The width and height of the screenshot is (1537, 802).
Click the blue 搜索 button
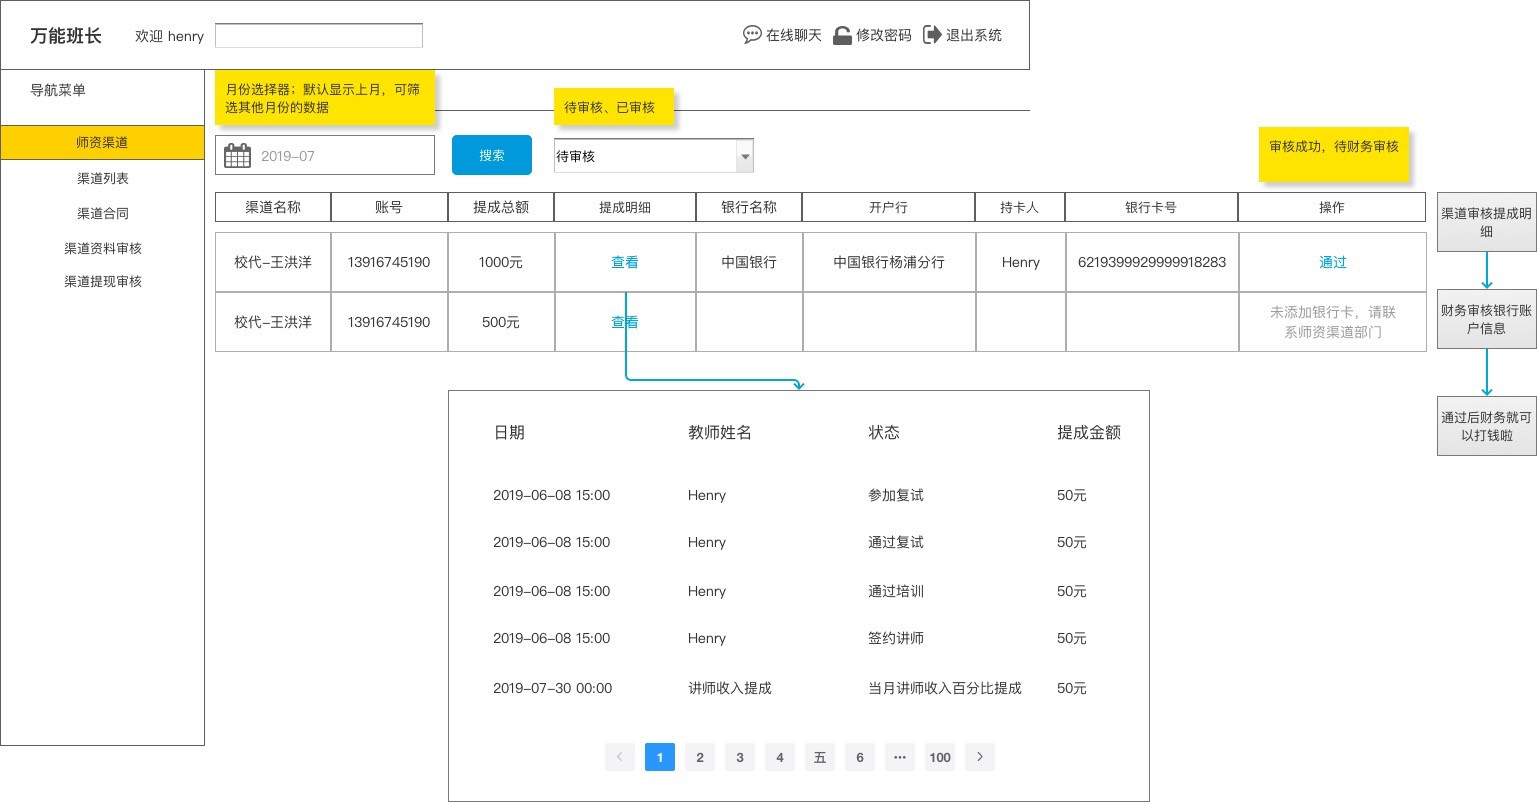click(491, 155)
